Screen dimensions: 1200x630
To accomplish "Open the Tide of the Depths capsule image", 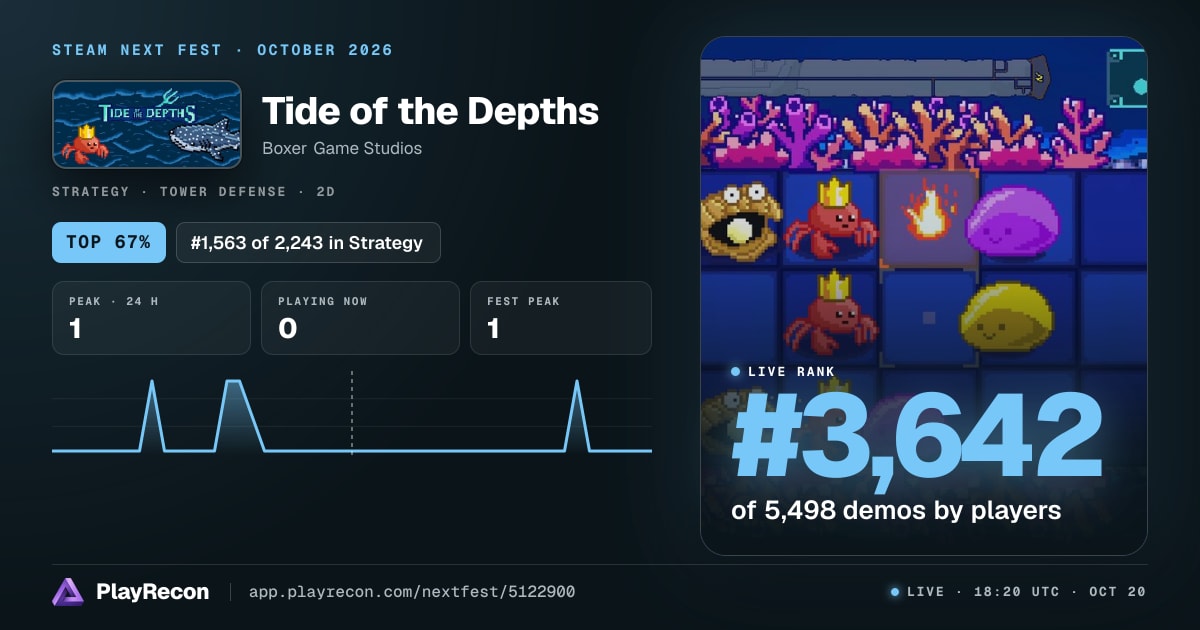I will 147,124.
